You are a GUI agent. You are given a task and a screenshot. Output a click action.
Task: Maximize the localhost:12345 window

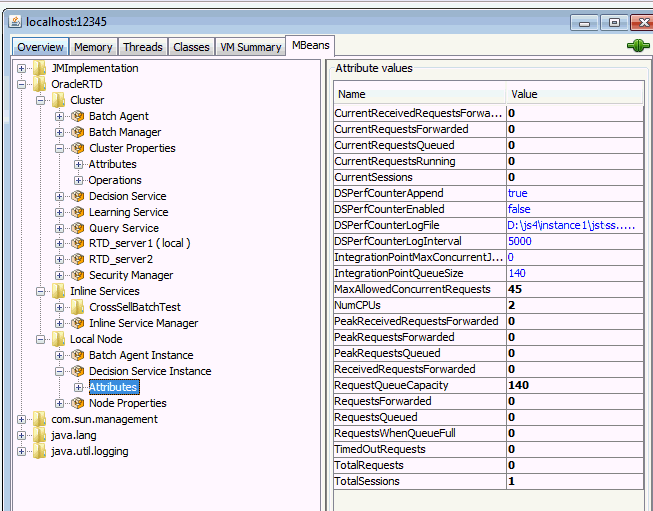point(614,23)
